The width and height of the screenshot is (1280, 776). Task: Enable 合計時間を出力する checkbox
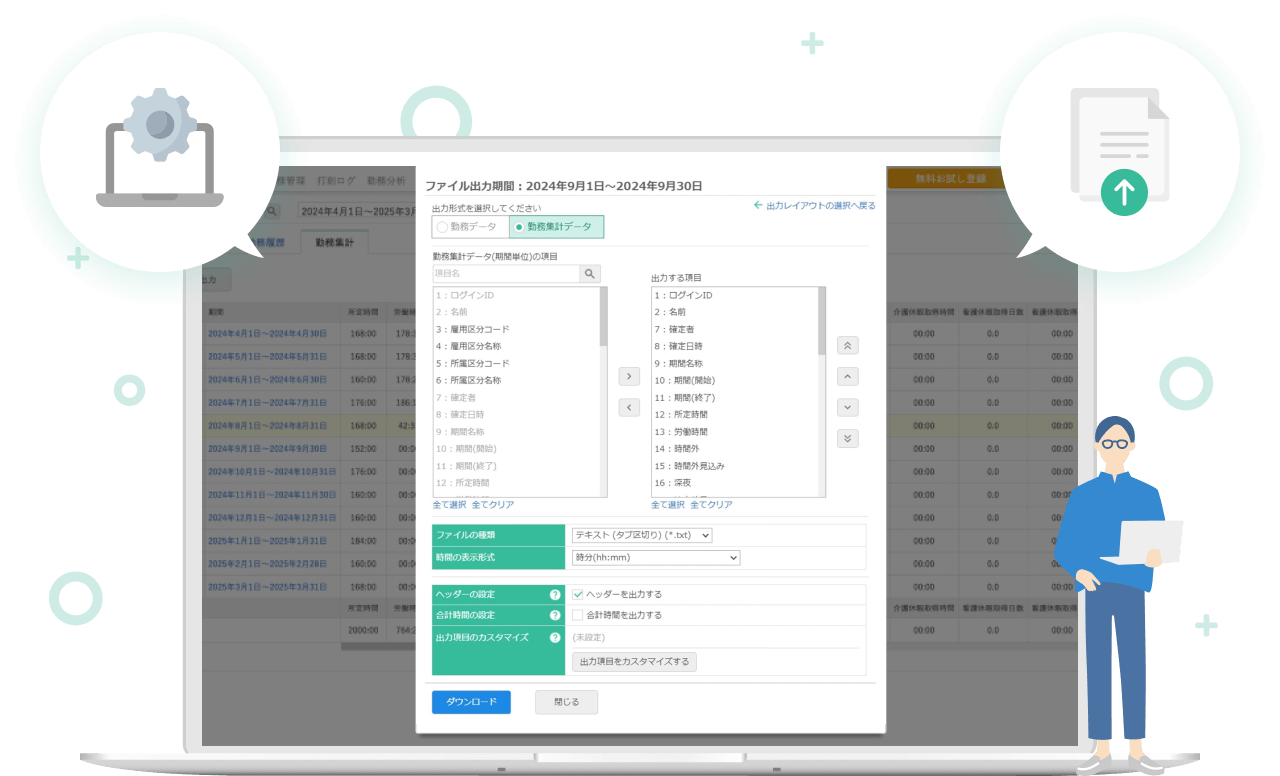[578, 615]
